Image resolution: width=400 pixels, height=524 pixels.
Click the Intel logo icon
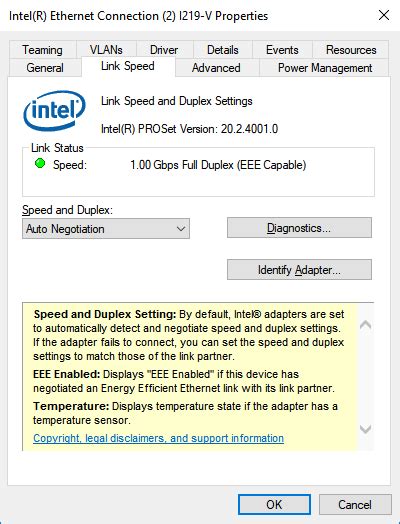tap(54, 111)
